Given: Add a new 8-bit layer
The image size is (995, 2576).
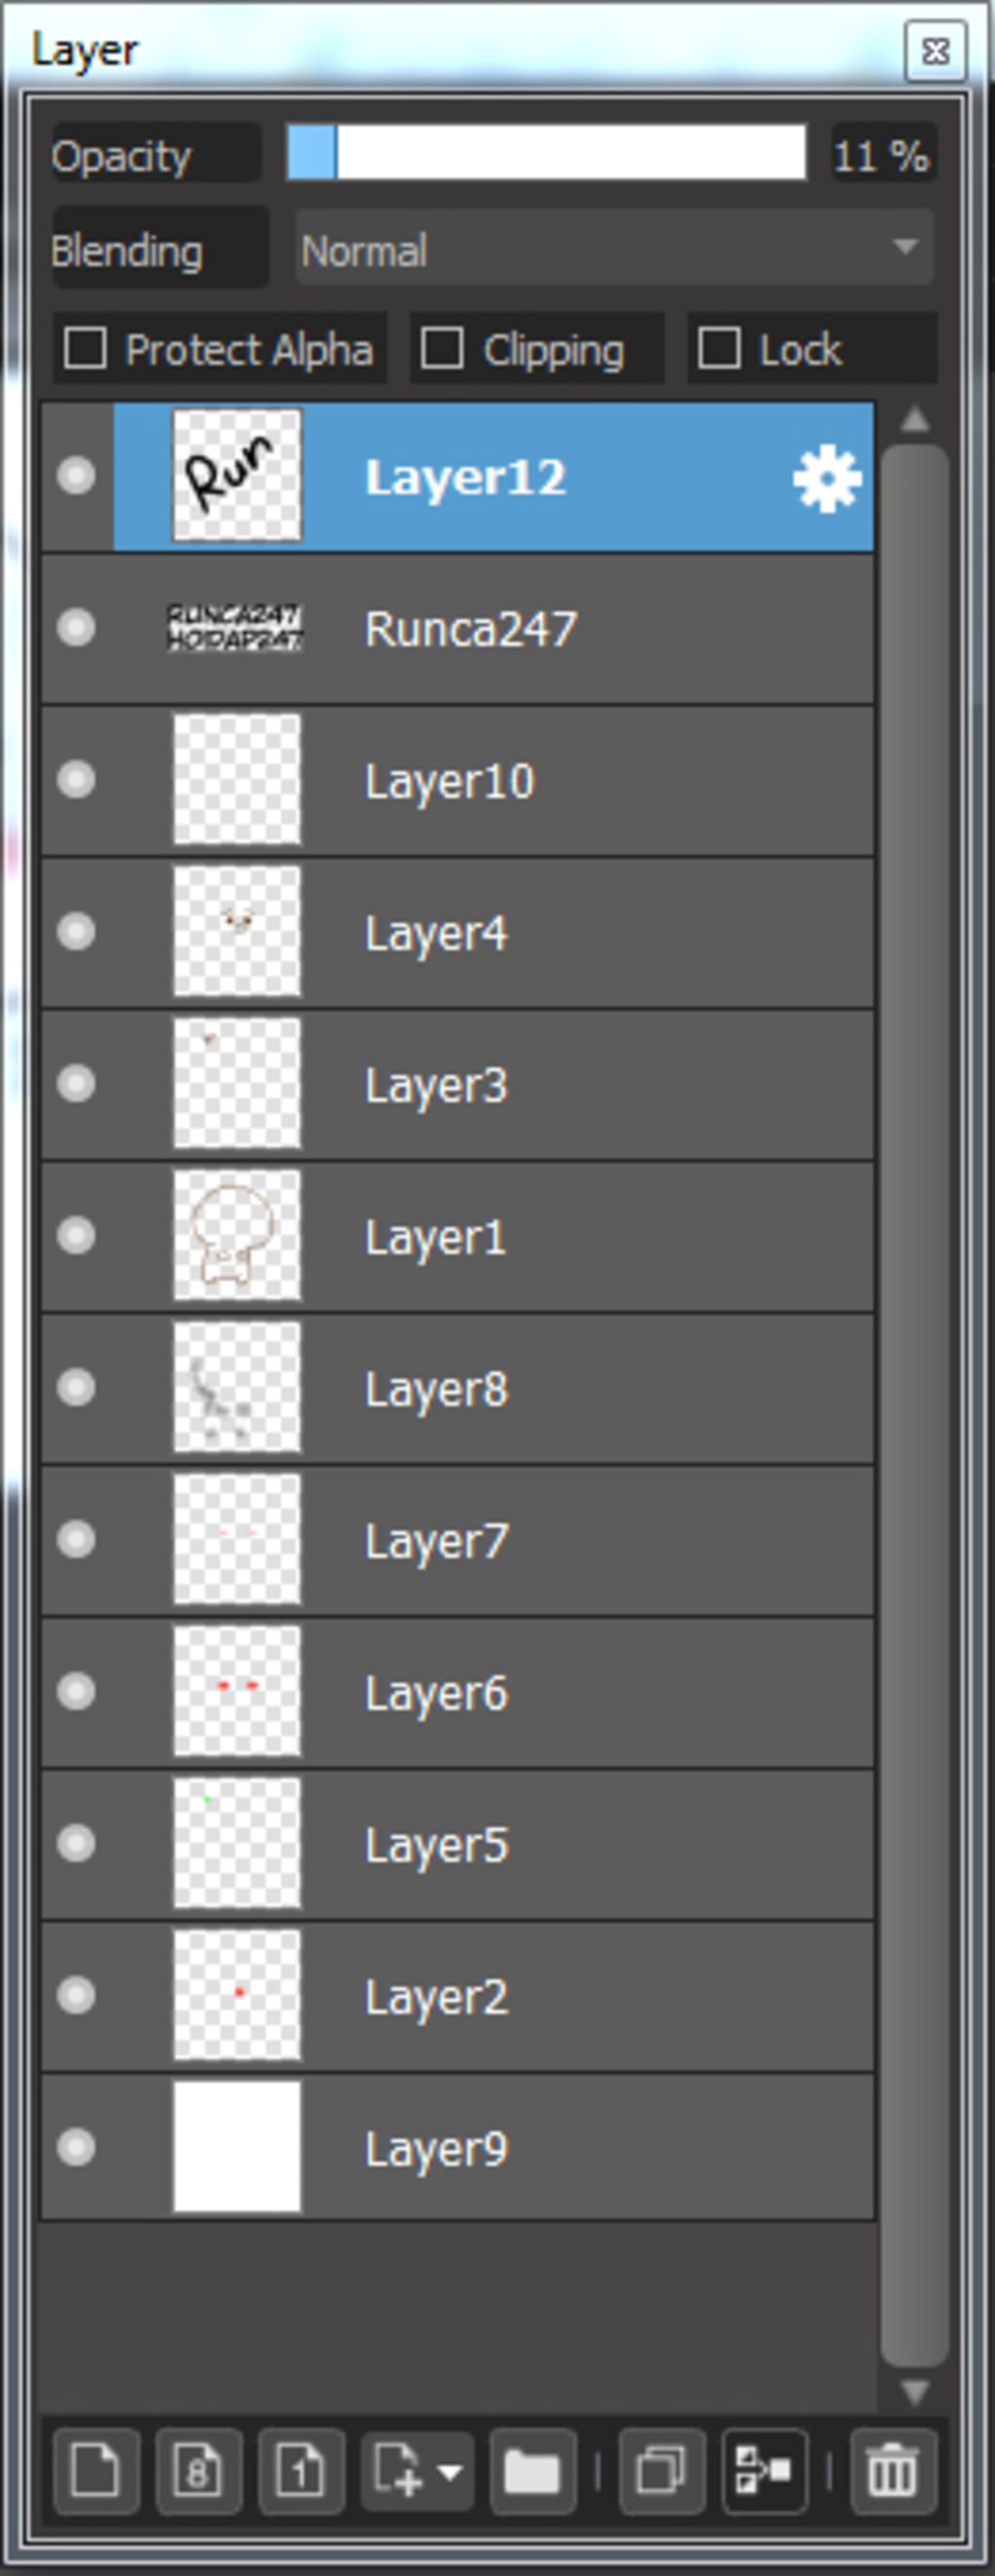Looking at the screenshot, I should (199, 2471).
